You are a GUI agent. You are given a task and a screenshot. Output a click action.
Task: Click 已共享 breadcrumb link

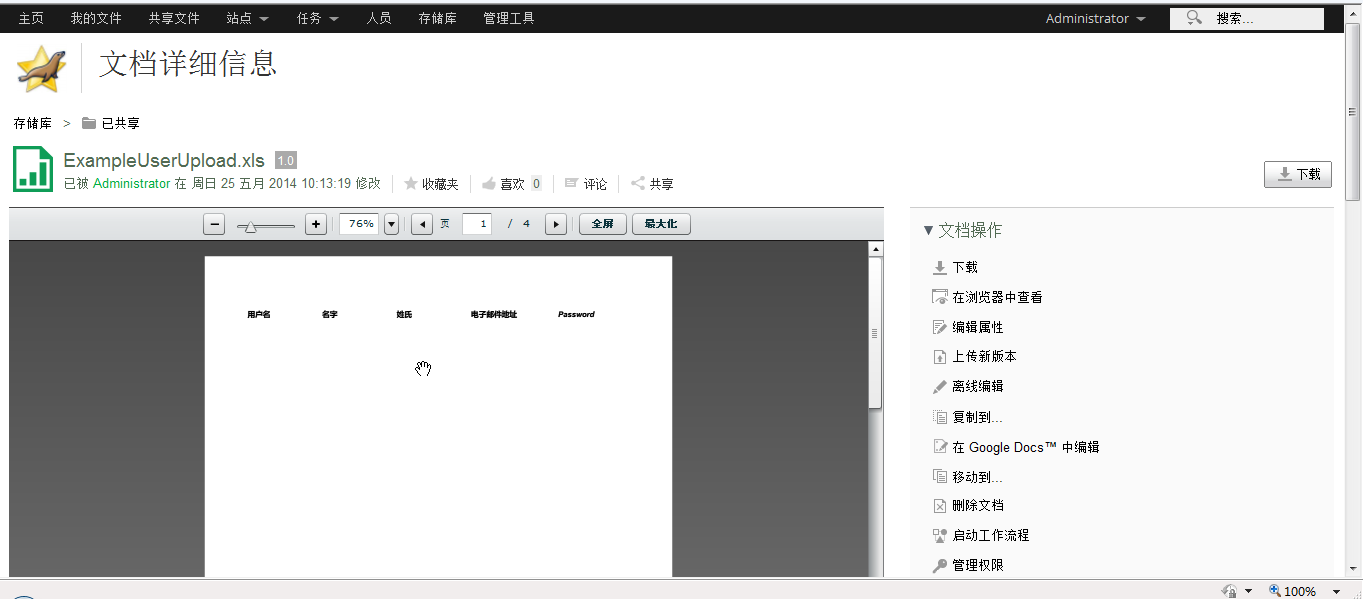coord(121,123)
